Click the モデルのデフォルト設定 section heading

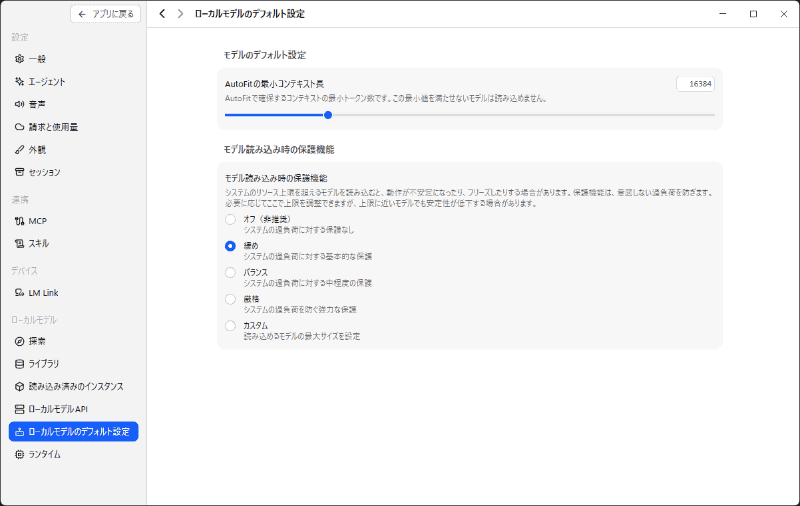click(x=265, y=55)
